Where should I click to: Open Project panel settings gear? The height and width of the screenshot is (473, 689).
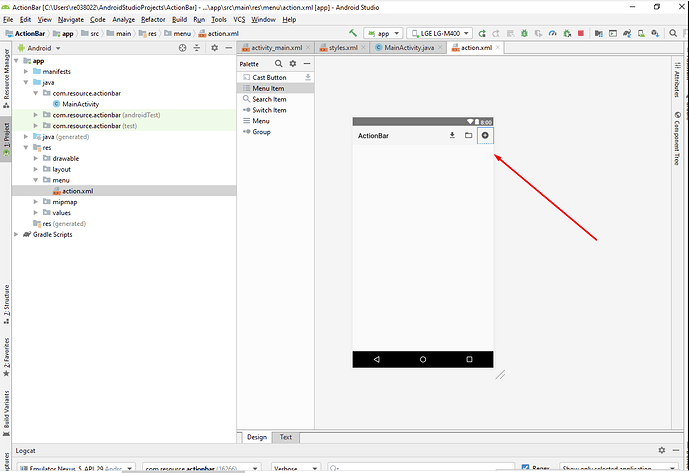click(214, 48)
